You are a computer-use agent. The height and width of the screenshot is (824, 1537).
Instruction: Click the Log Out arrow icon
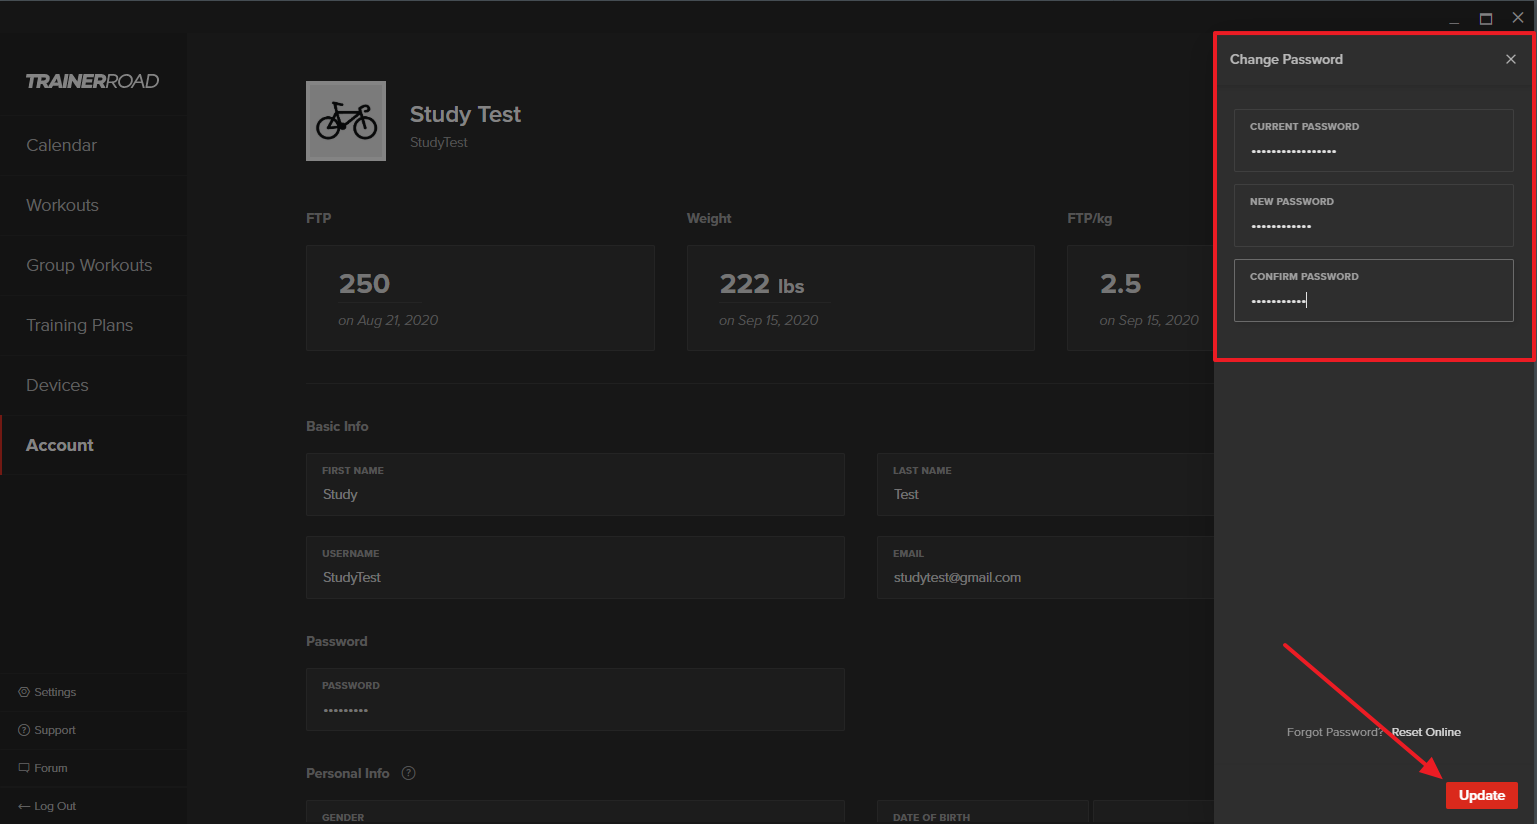pos(24,806)
